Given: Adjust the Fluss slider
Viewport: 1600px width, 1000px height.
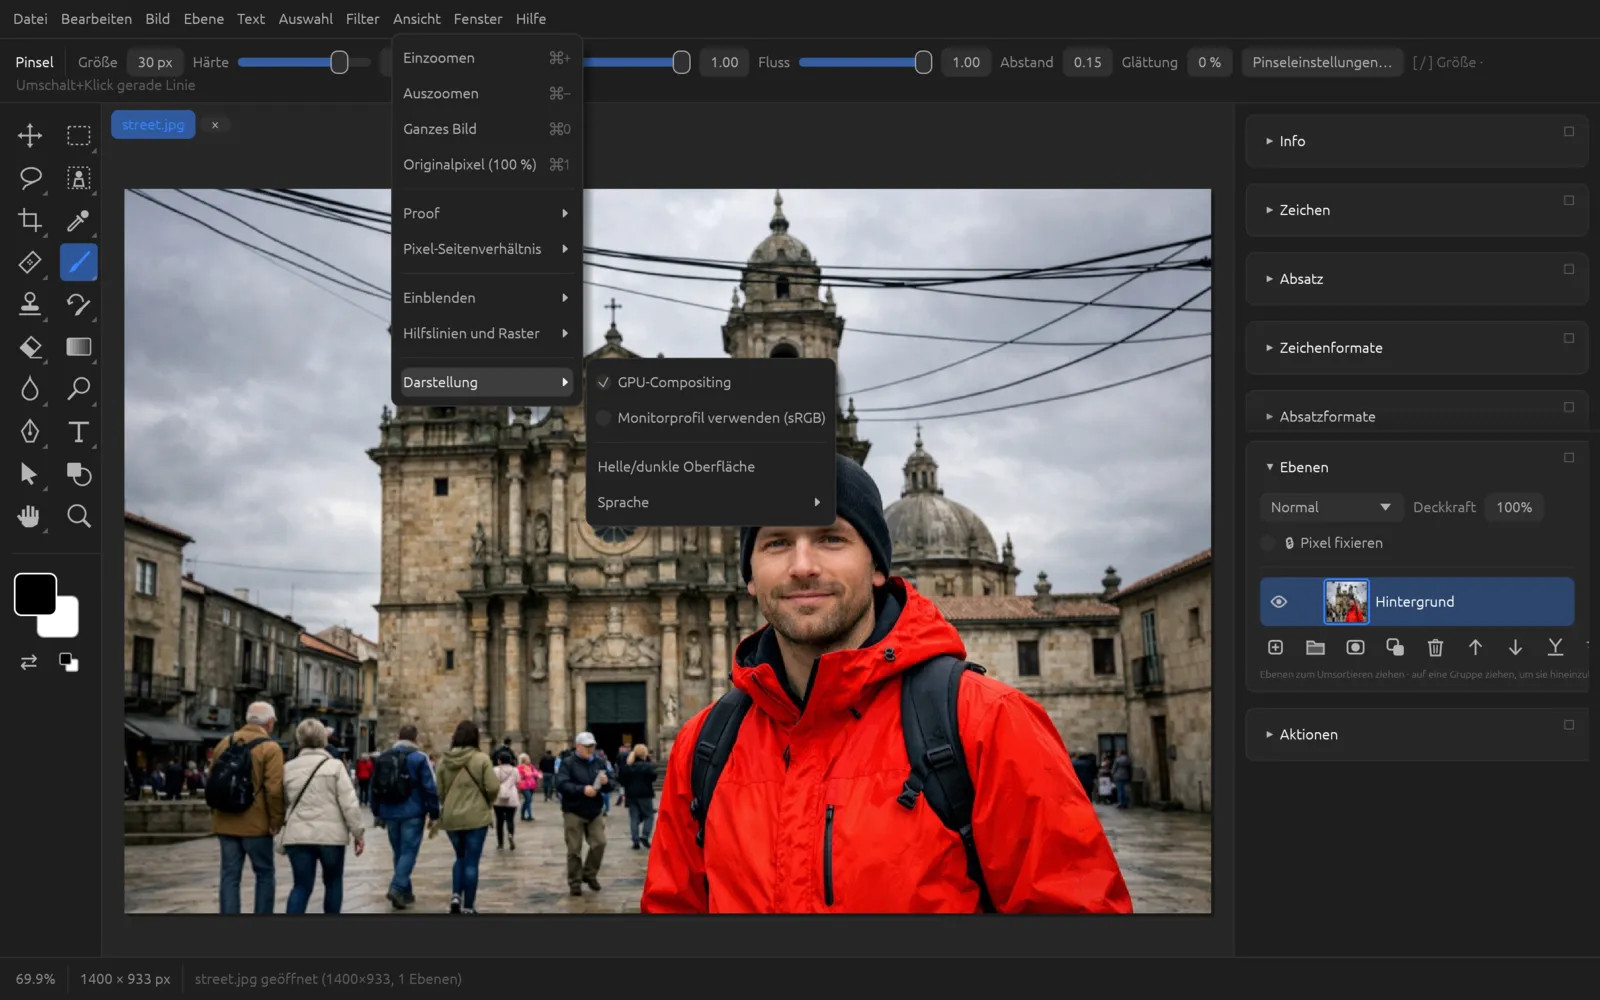Looking at the screenshot, I should 865,62.
